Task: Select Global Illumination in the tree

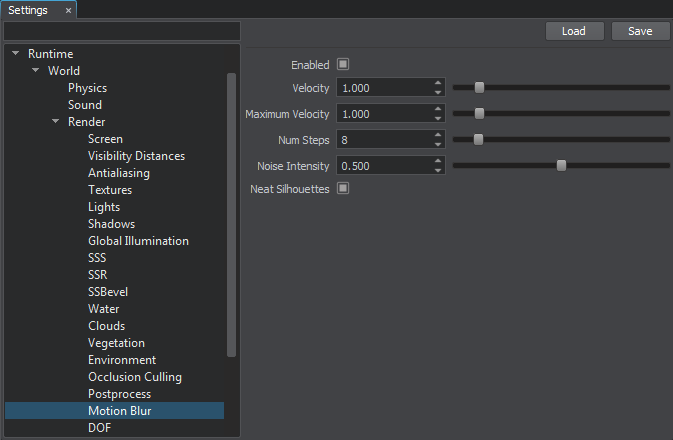Action: (x=138, y=241)
